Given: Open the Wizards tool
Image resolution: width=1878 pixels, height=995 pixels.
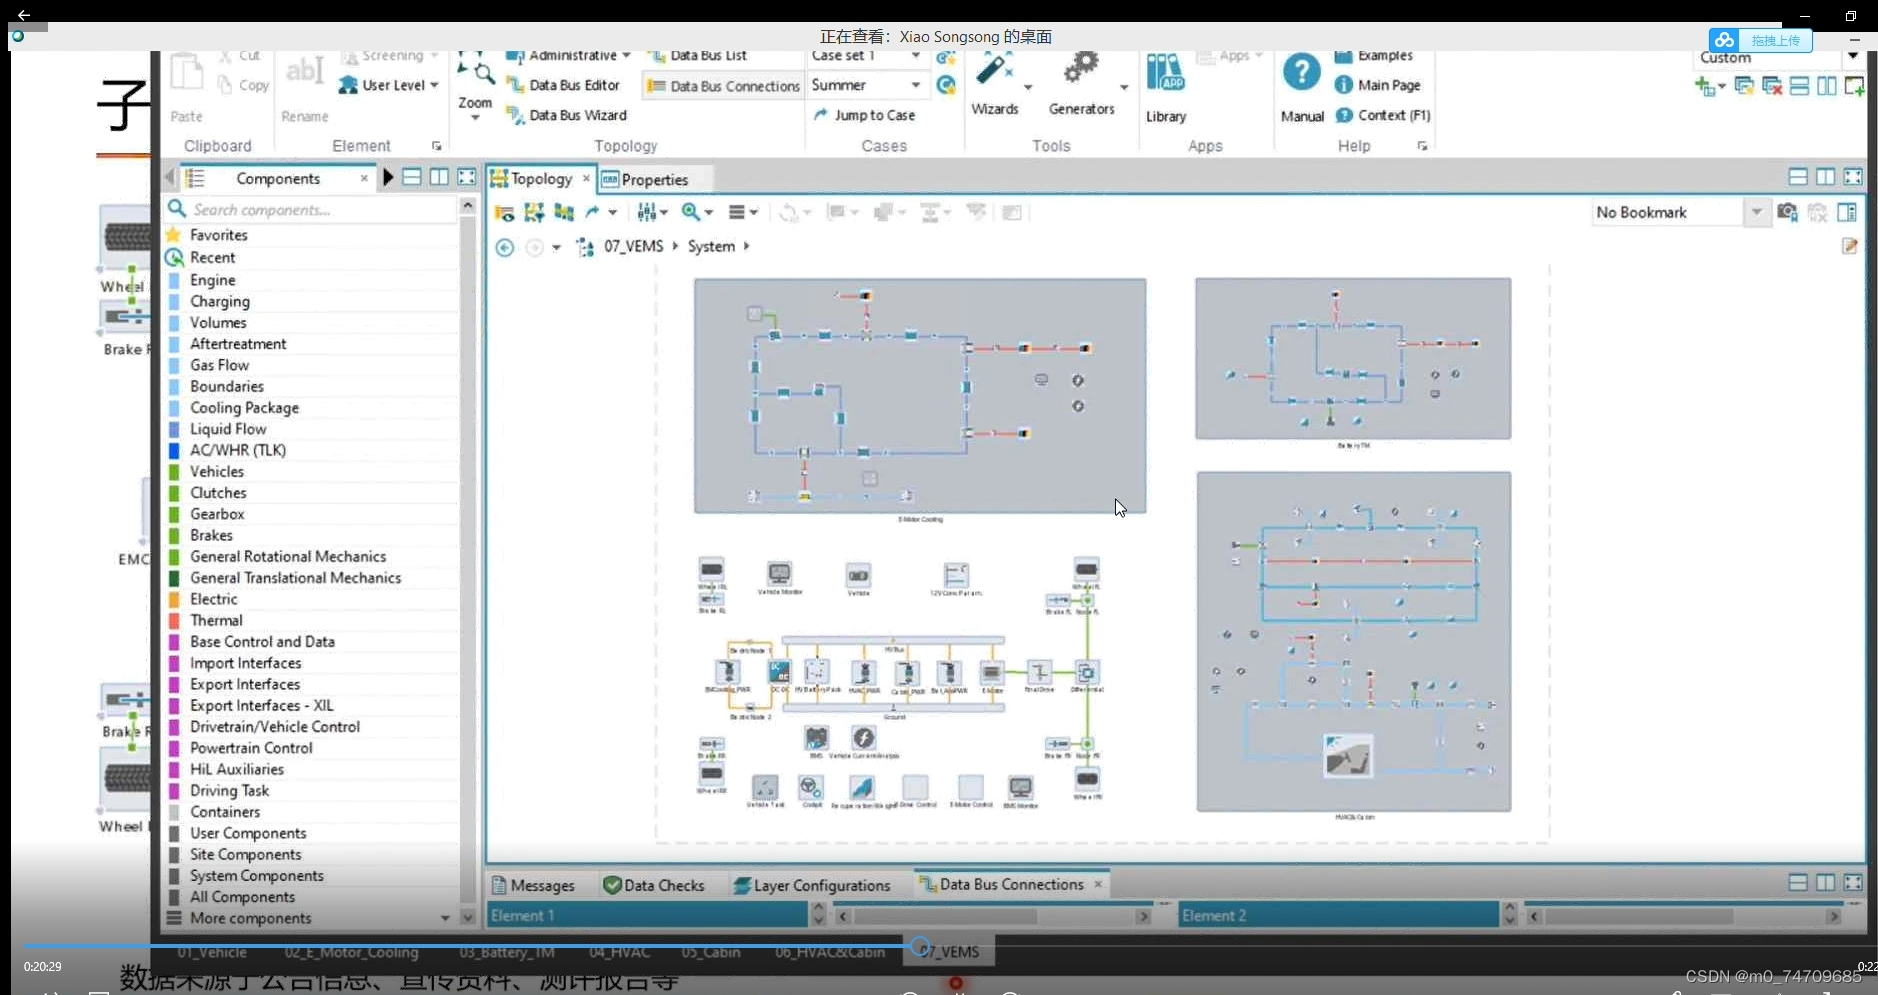Looking at the screenshot, I should (995, 84).
